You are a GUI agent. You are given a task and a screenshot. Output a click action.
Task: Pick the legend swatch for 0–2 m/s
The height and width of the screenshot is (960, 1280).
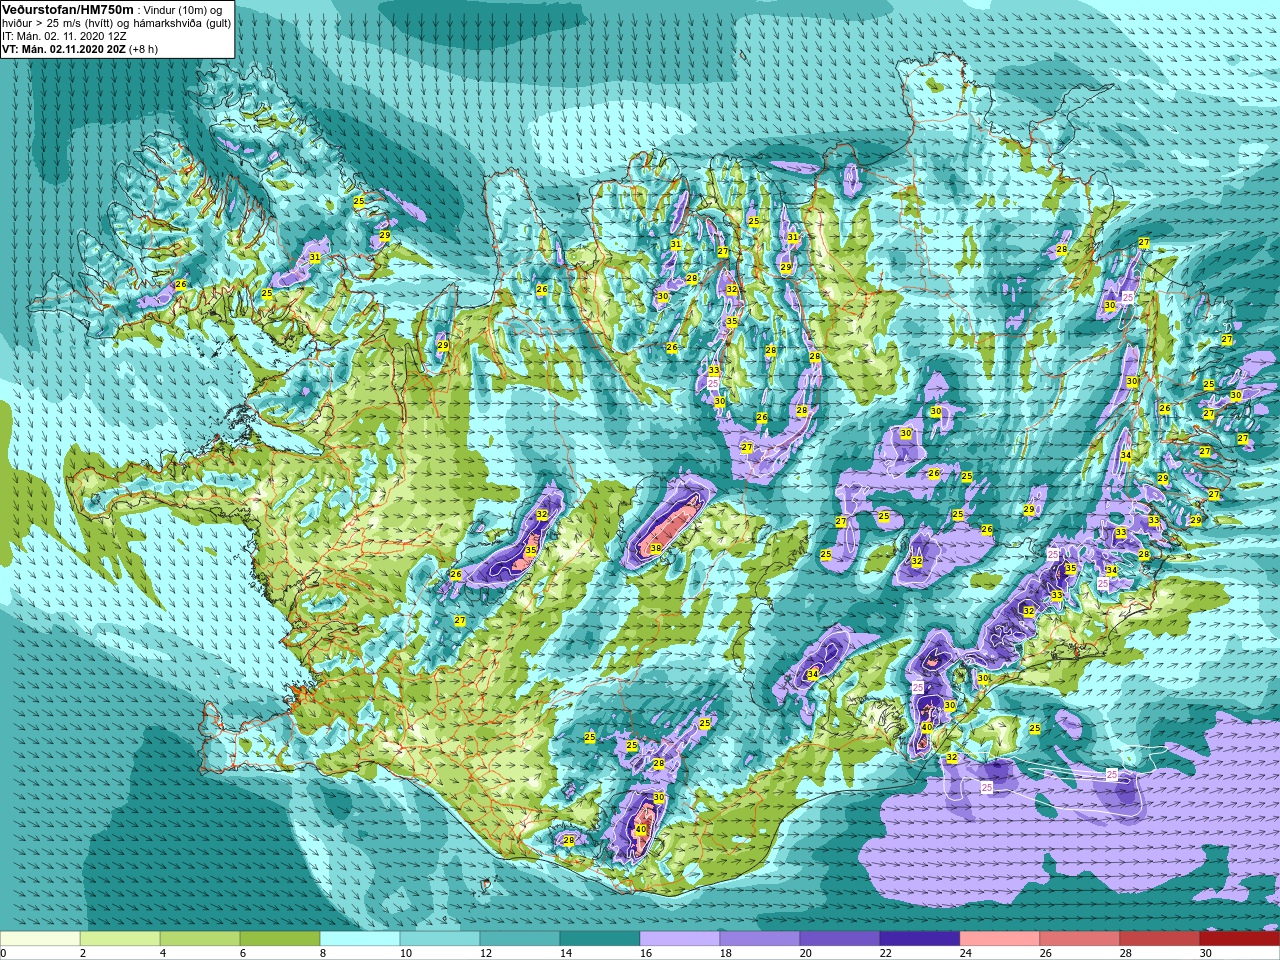coord(40,939)
